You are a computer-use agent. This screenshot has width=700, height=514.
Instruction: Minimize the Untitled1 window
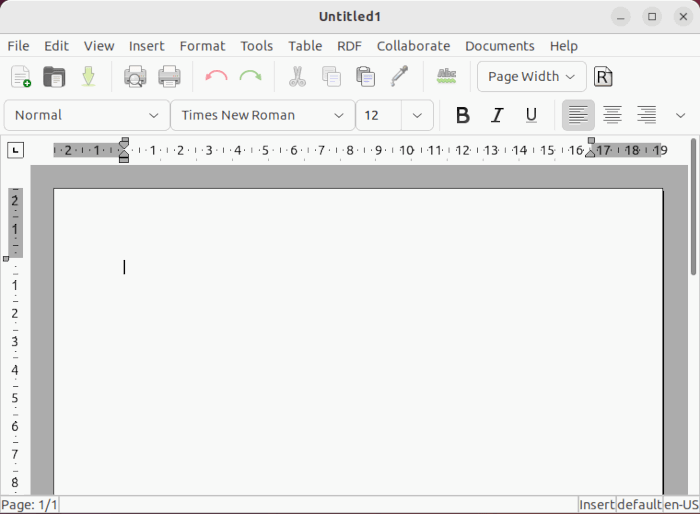pyautogui.click(x=621, y=17)
